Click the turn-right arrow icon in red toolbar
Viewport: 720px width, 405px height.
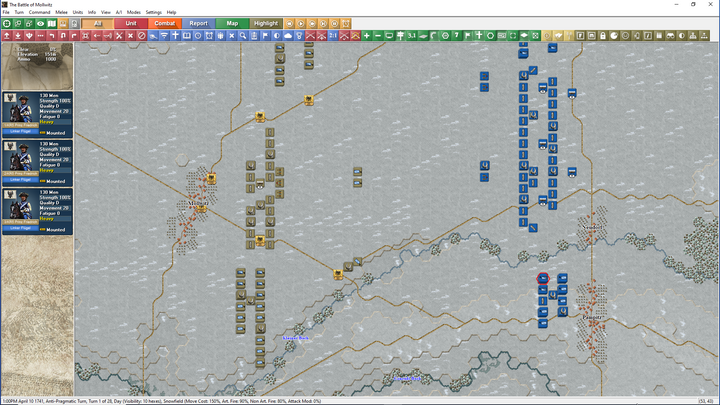[74, 35]
